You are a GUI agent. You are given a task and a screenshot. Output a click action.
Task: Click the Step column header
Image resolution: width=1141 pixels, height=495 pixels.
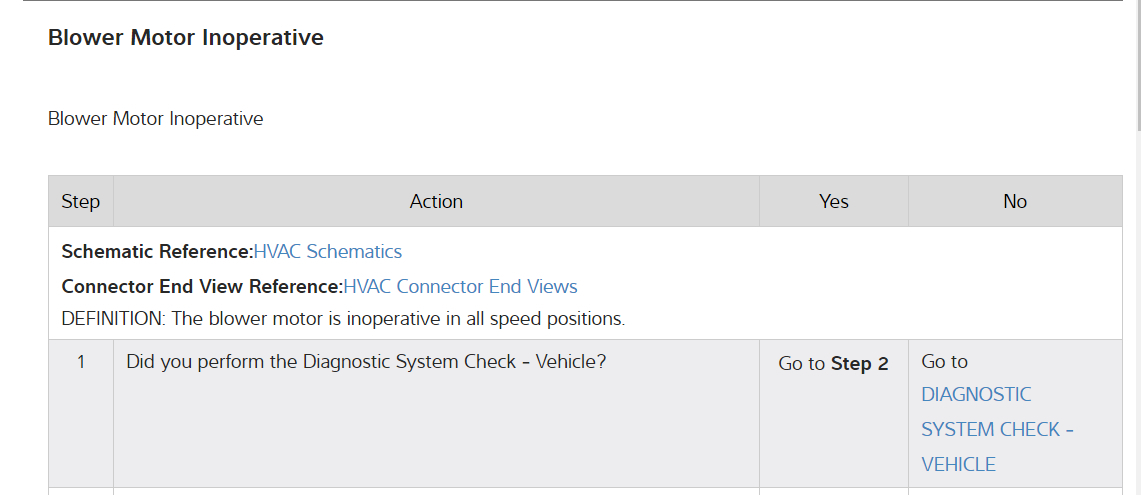click(81, 202)
